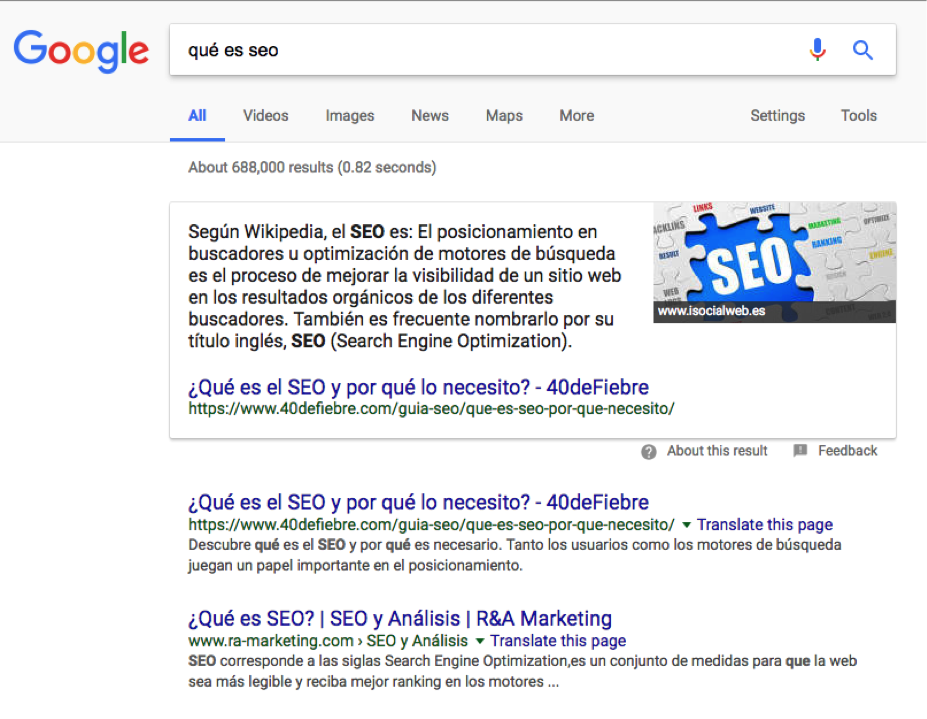Expand the green arrow next to the 40defiebre.com URL
Viewport: 927px width, 719px height.
[686, 525]
